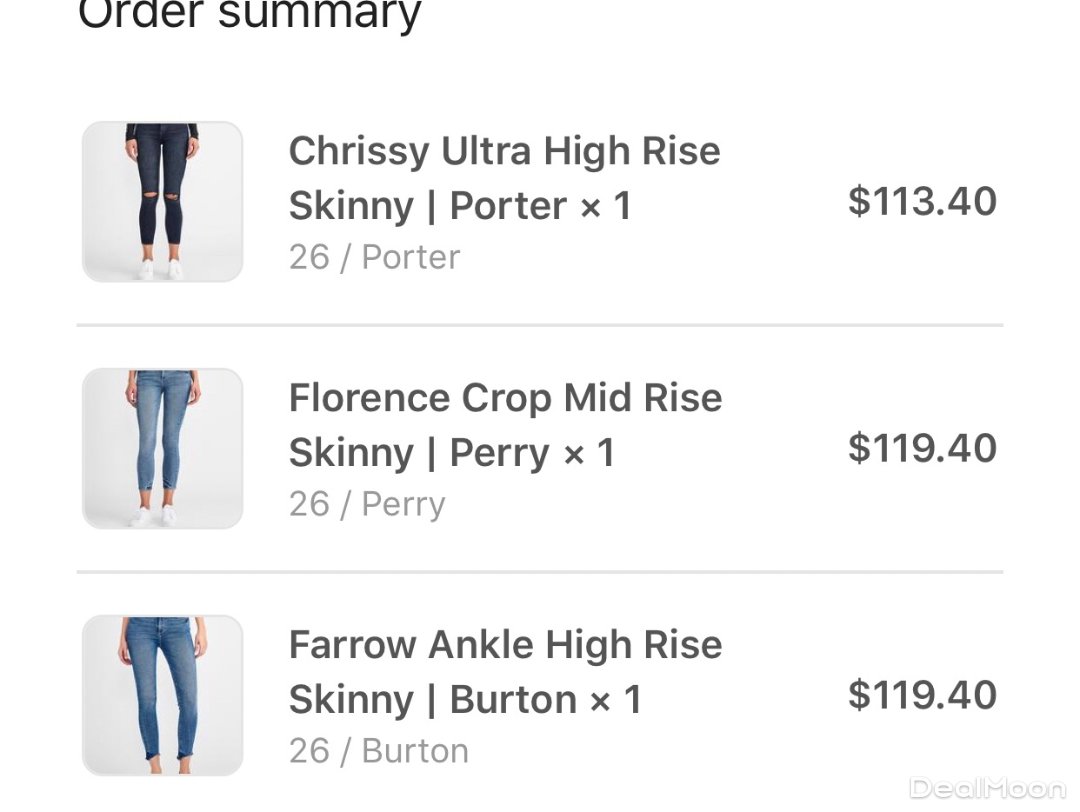1080x812 pixels.
Task: Click the Order summary heading
Action: [x=250, y=15]
